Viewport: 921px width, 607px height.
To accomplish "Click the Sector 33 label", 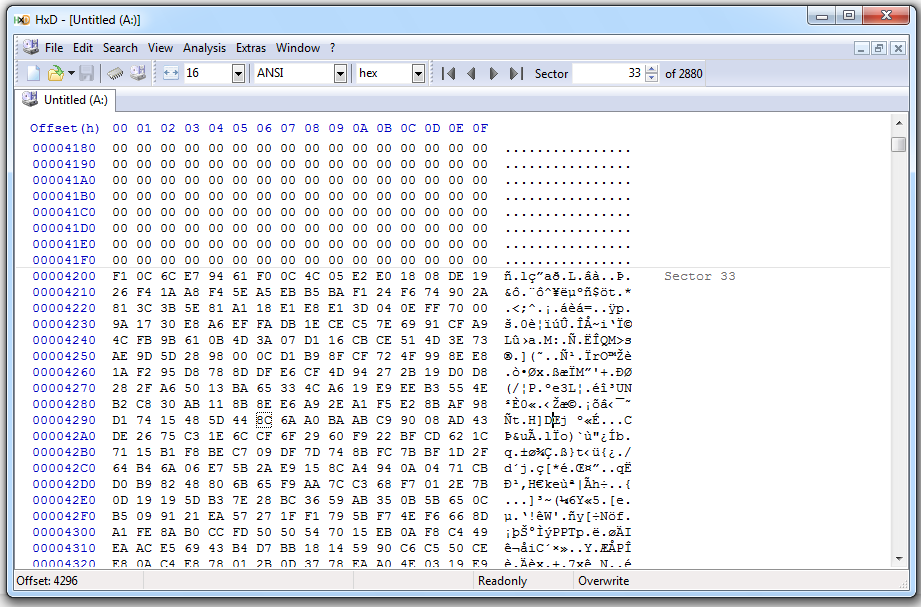I will [700, 276].
